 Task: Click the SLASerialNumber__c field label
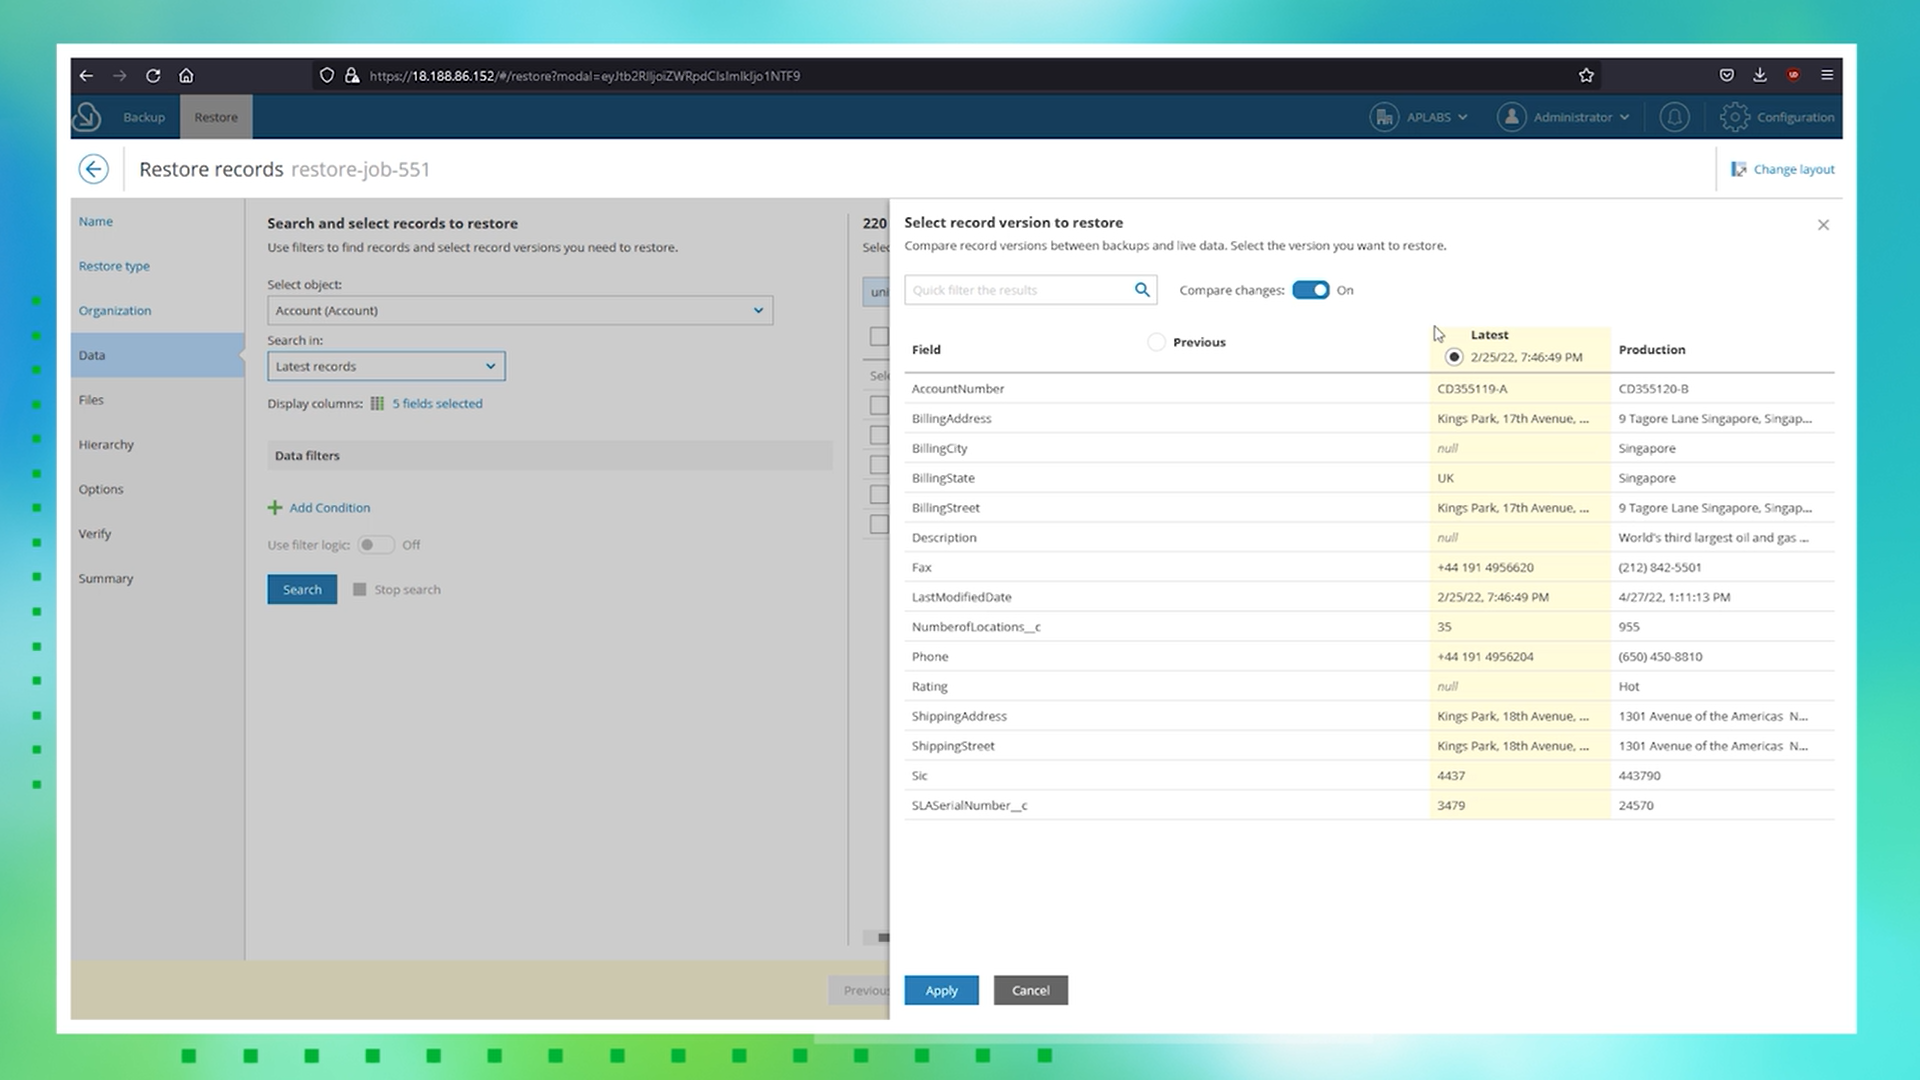pyautogui.click(x=969, y=806)
